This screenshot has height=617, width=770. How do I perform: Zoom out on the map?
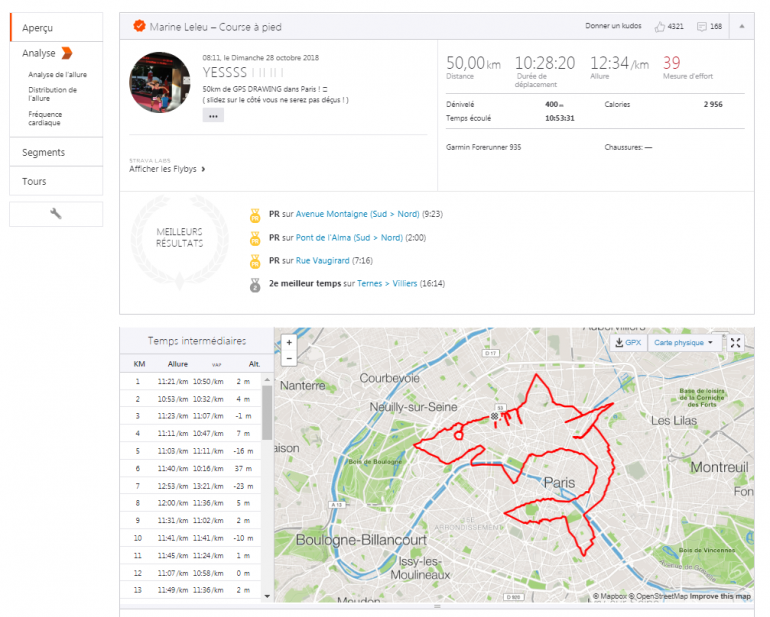(x=289, y=357)
